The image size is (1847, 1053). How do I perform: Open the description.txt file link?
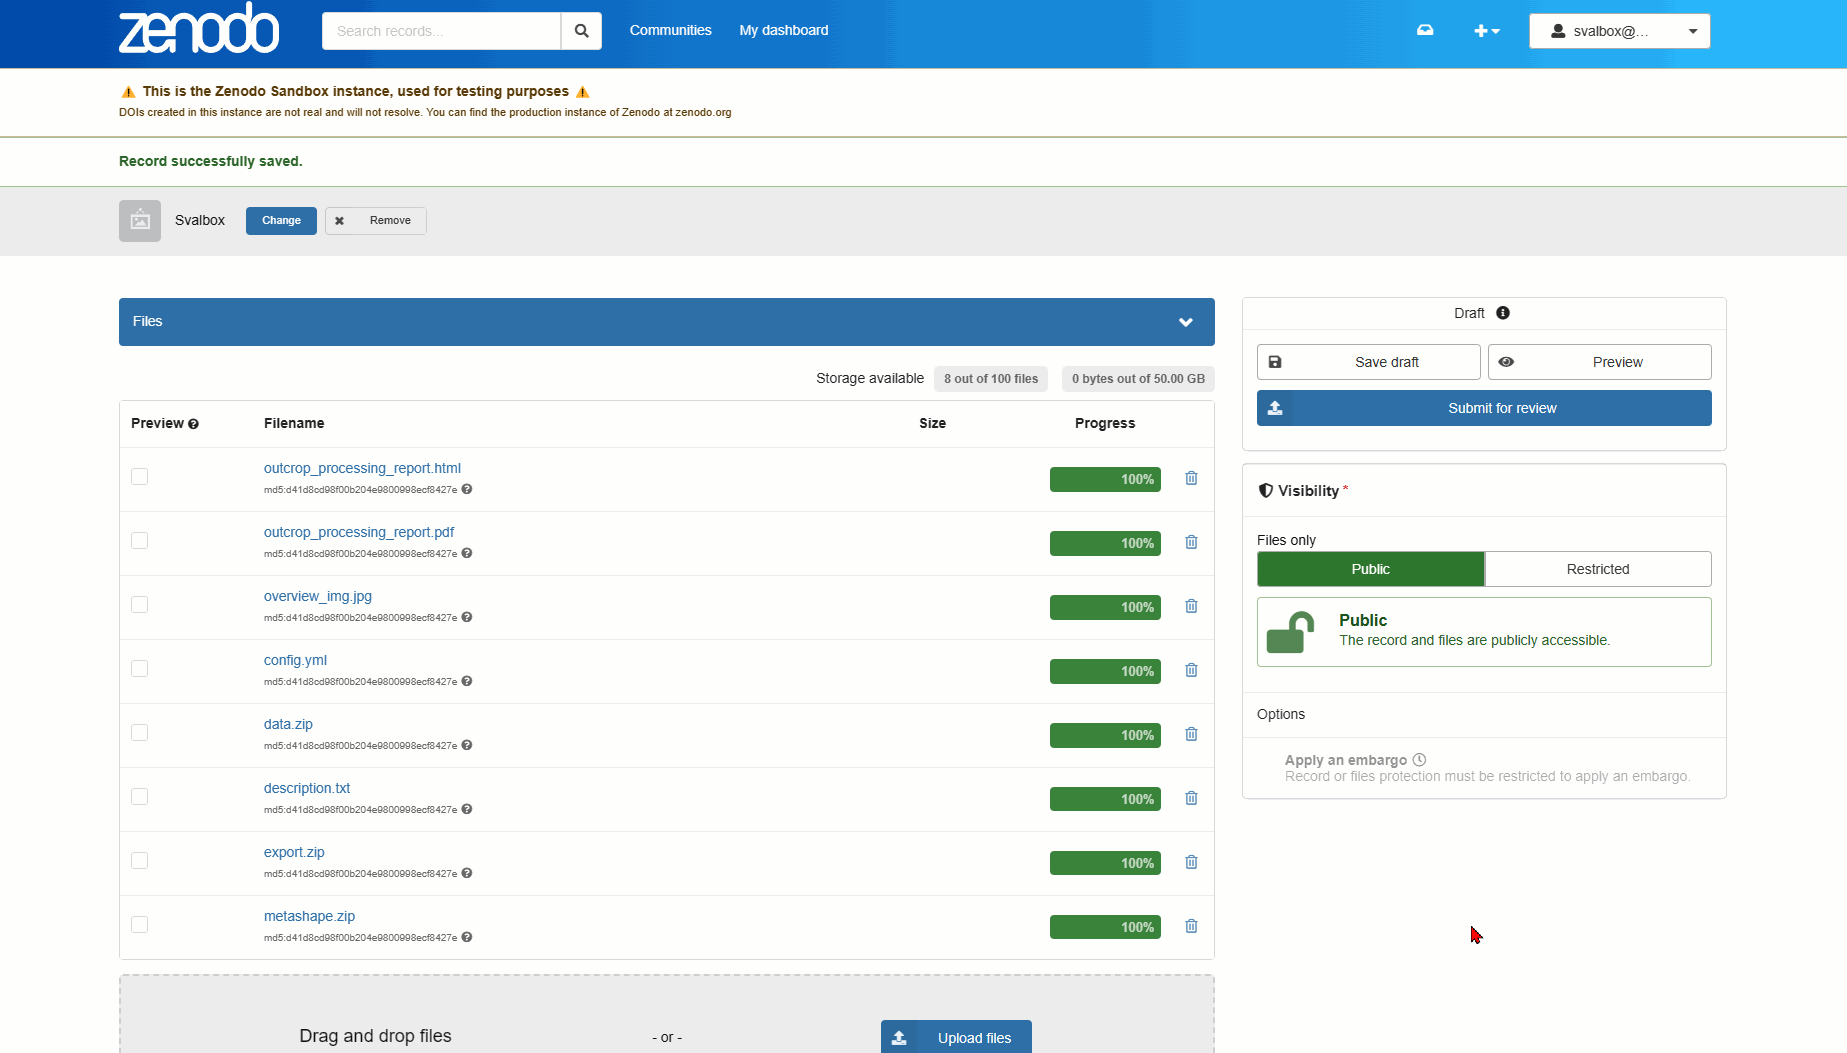click(307, 788)
